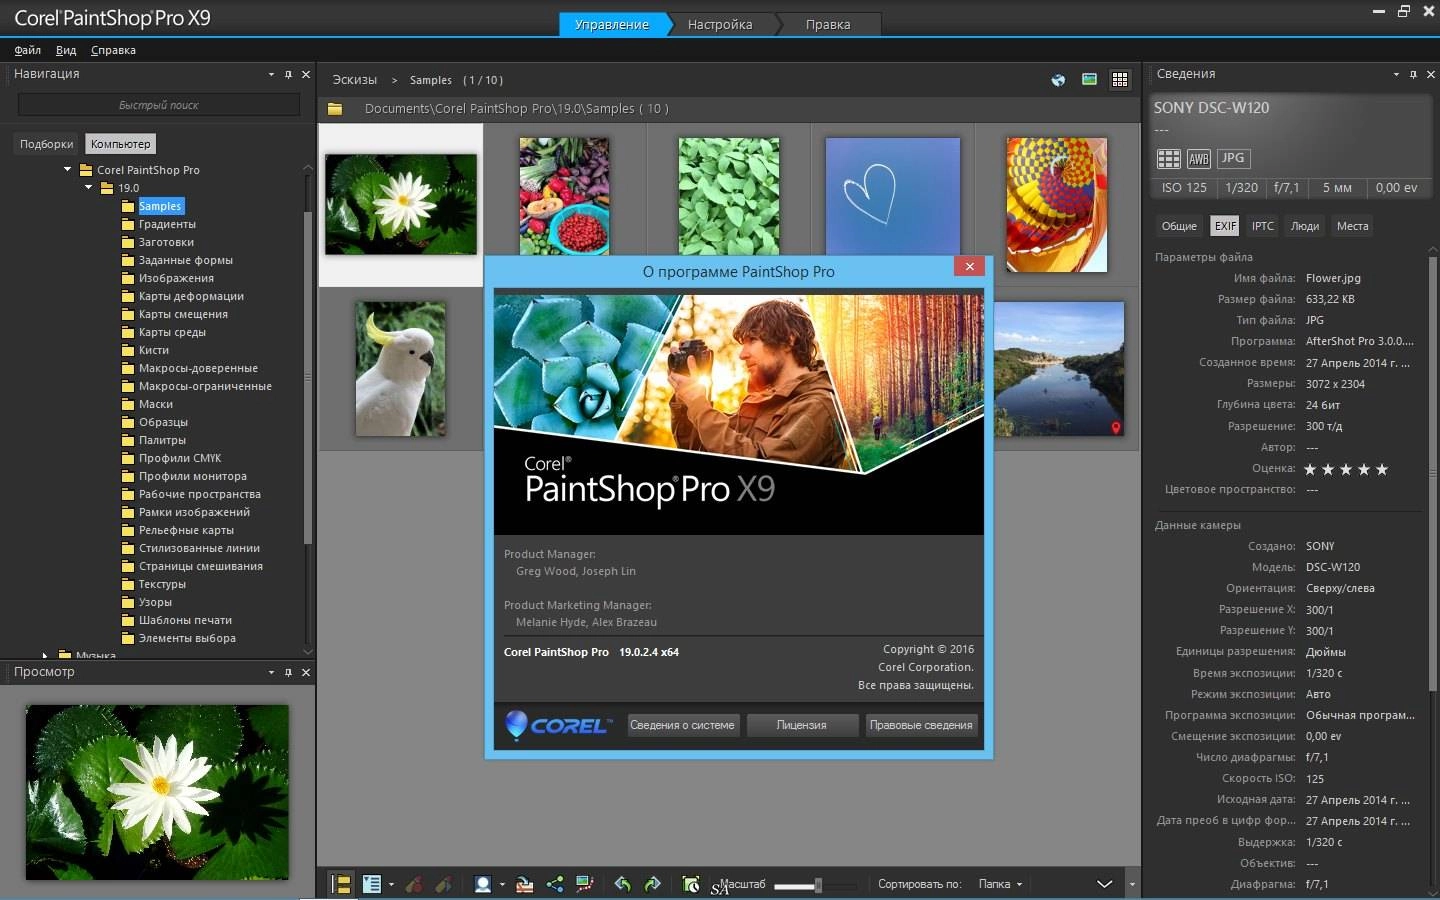The height and width of the screenshot is (900, 1440).
Task: Select the Текстуры folder
Action: coord(162,584)
